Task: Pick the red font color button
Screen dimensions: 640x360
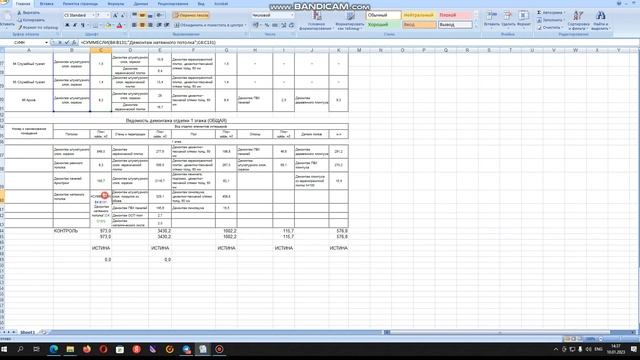Action: pyautogui.click(x=119, y=25)
